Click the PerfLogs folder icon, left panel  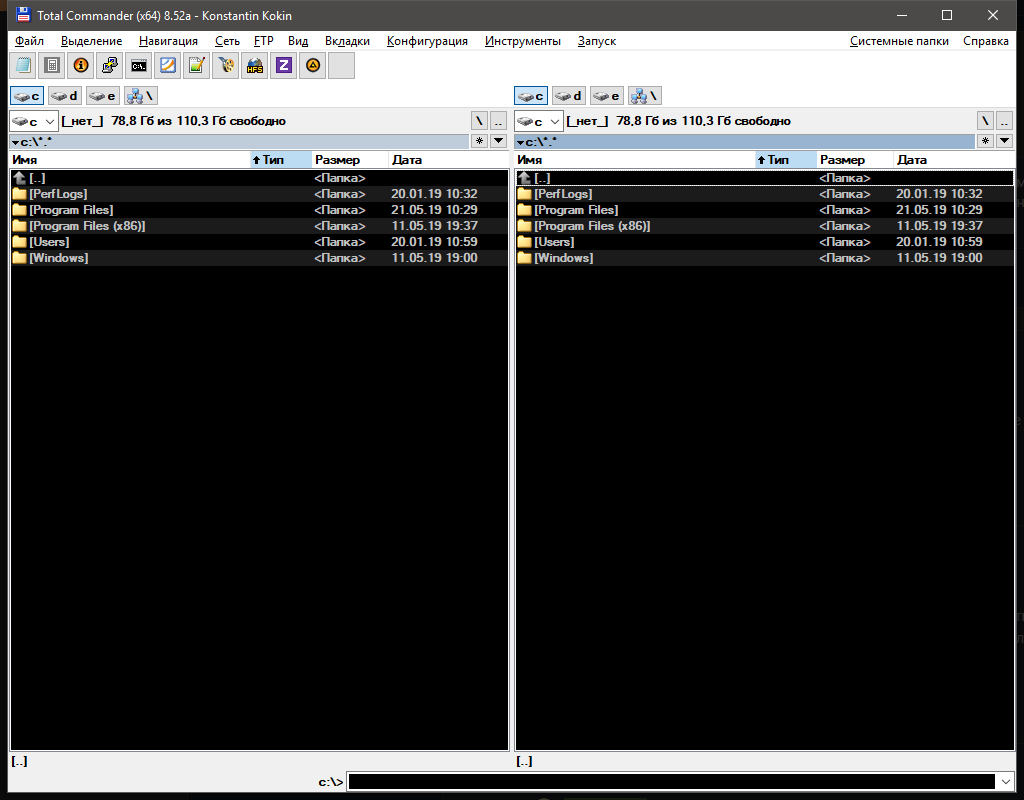coord(20,194)
